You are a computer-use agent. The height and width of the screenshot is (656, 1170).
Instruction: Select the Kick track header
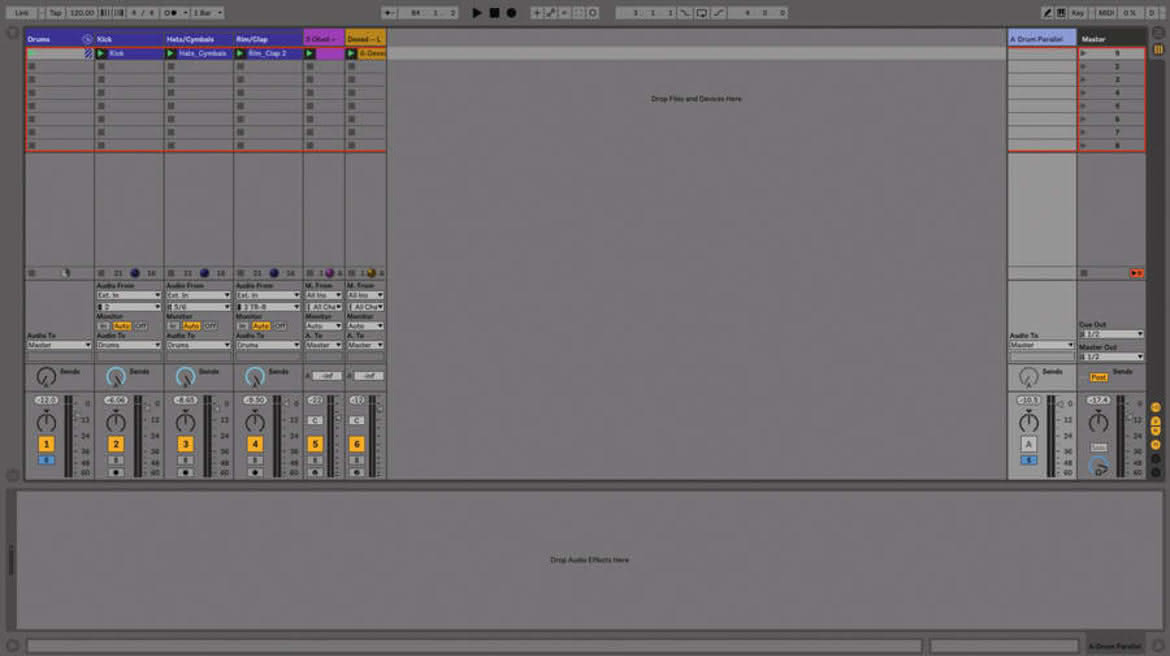coord(128,39)
